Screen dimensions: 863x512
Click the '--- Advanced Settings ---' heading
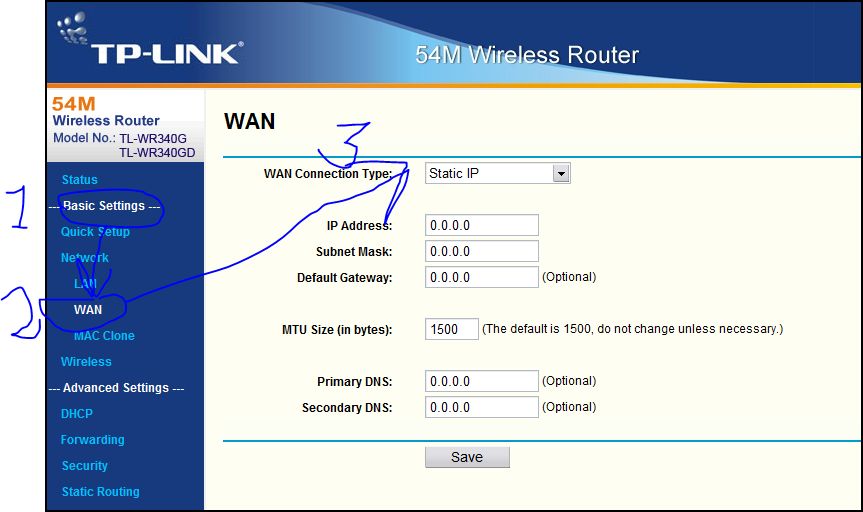point(116,388)
